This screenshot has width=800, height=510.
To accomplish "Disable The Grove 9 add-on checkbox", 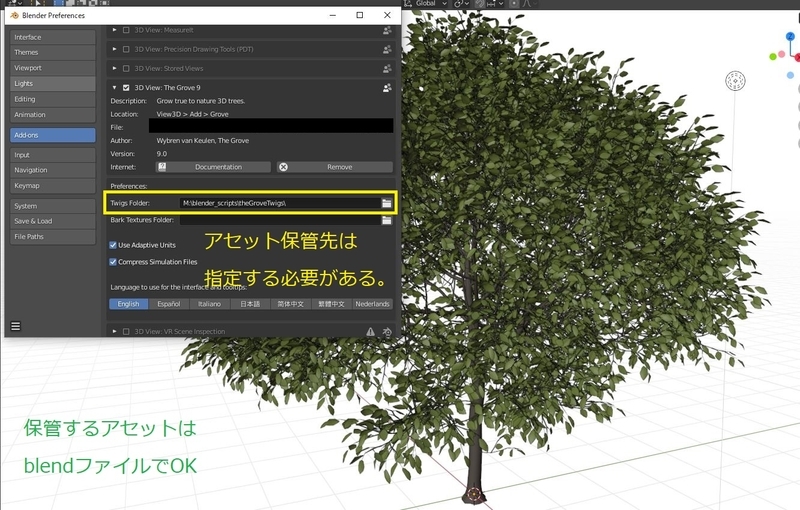I will click(126, 88).
